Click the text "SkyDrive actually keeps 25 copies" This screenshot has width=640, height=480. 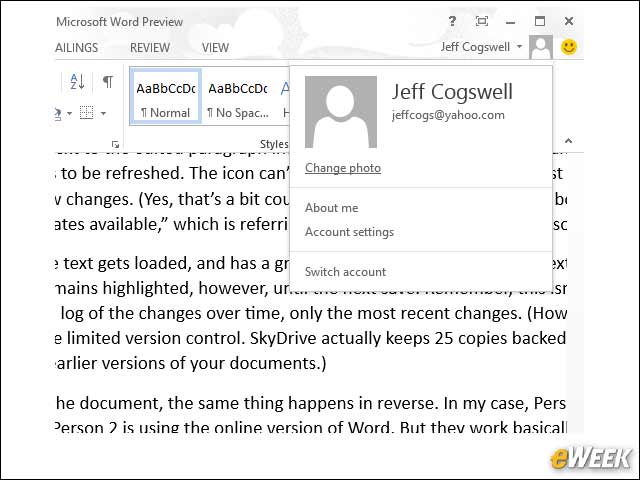tap(352, 338)
